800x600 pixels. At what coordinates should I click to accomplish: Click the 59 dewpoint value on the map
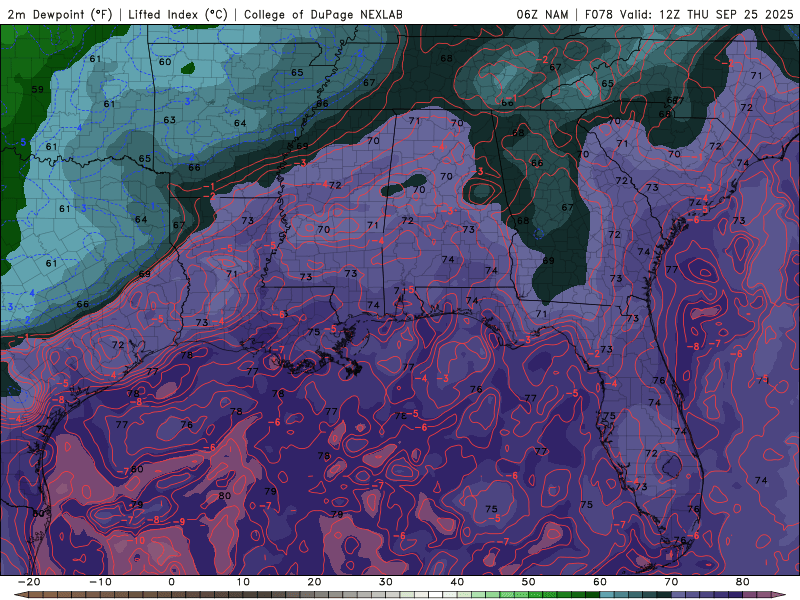pos(38,90)
